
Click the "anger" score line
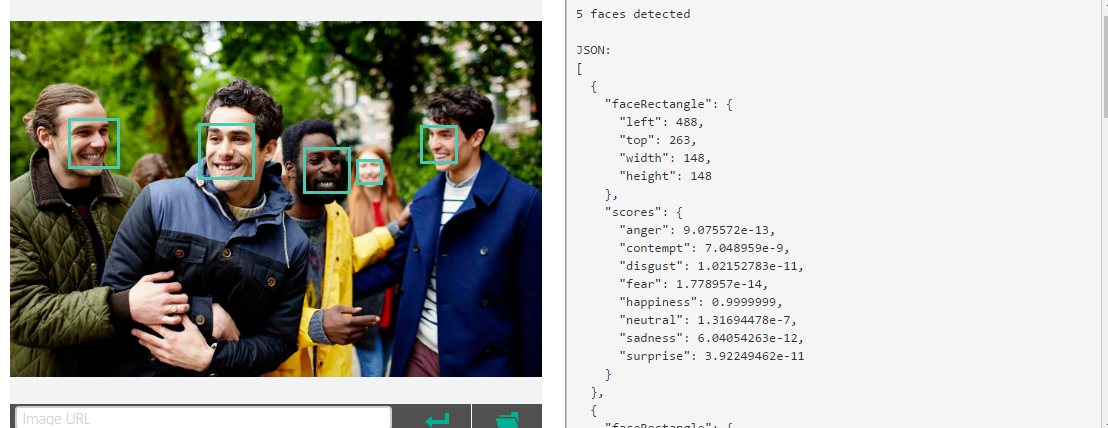point(697,230)
